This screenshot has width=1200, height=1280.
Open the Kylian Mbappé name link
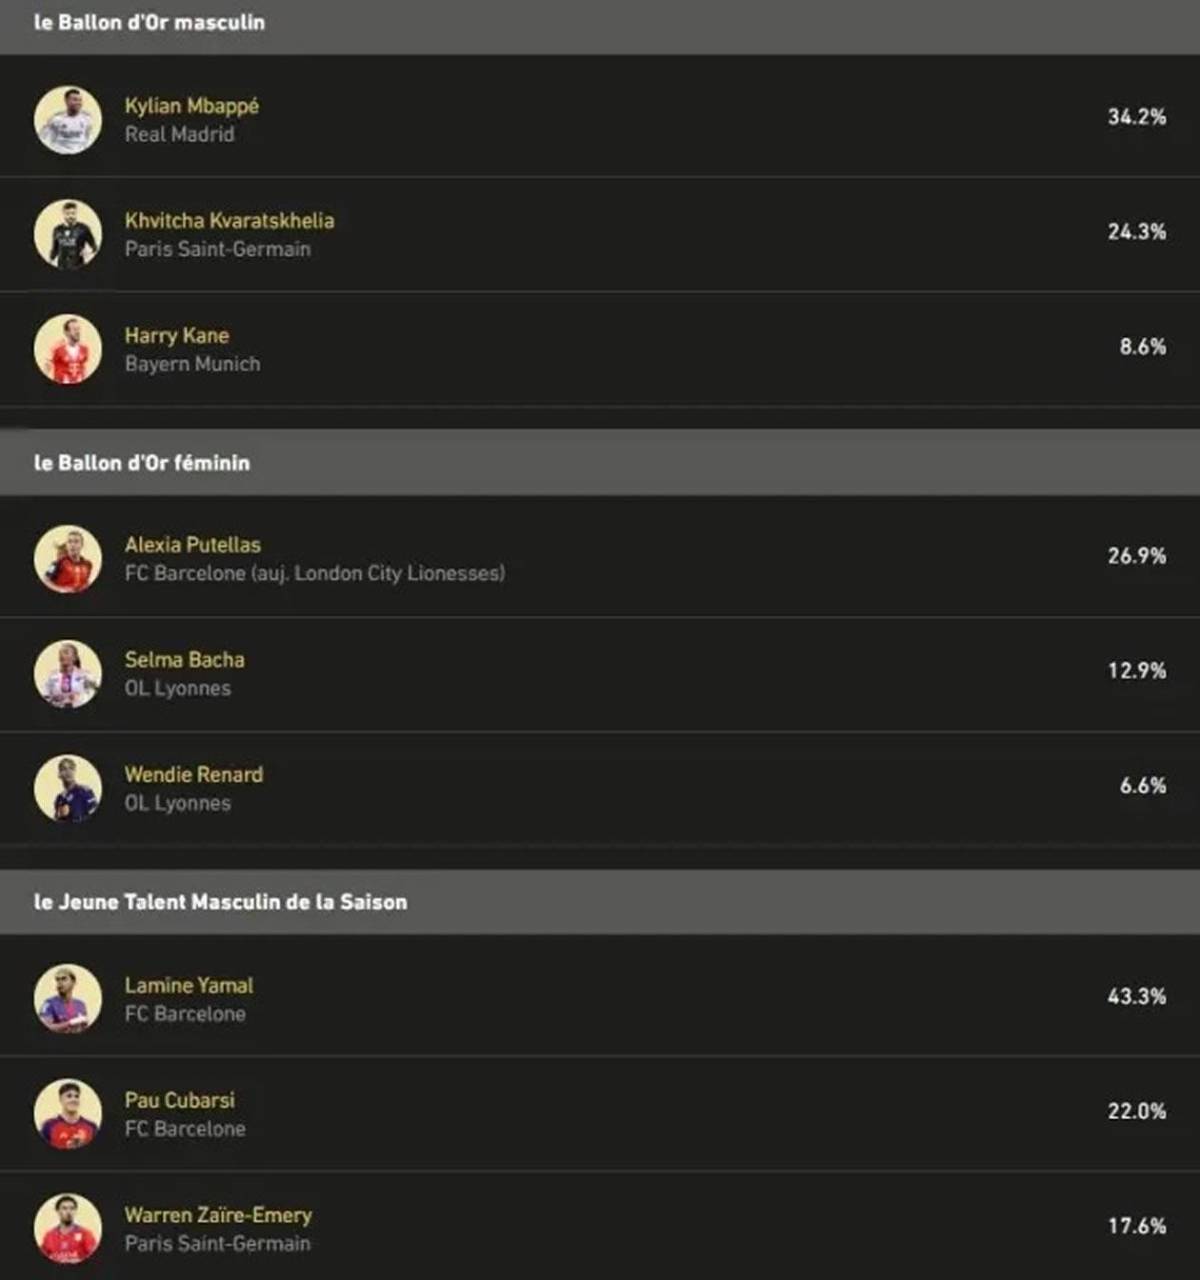192,106
